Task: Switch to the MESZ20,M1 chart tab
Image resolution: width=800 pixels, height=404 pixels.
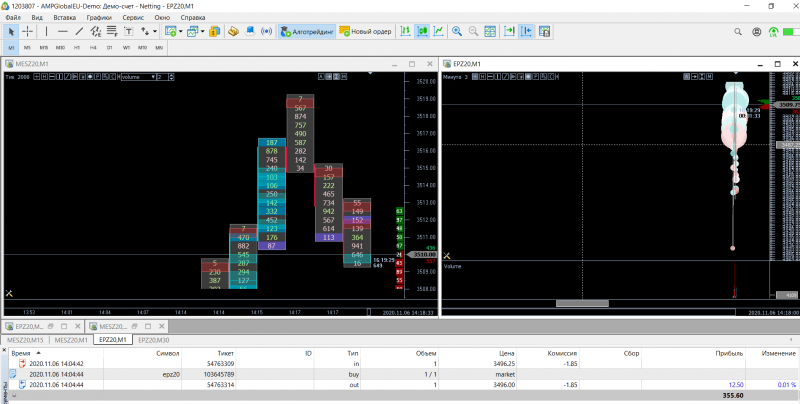Action: click(x=71, y=340)
